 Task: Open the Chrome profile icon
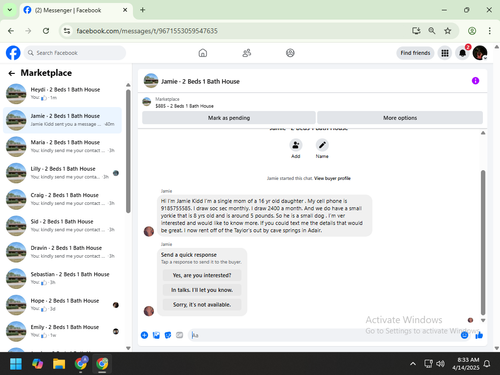point(472,31)
